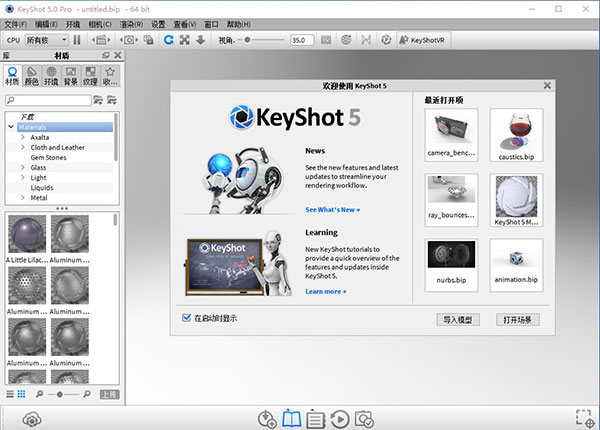
Task: Expand the Cloth and Leather folder
Action: point(22,147)
